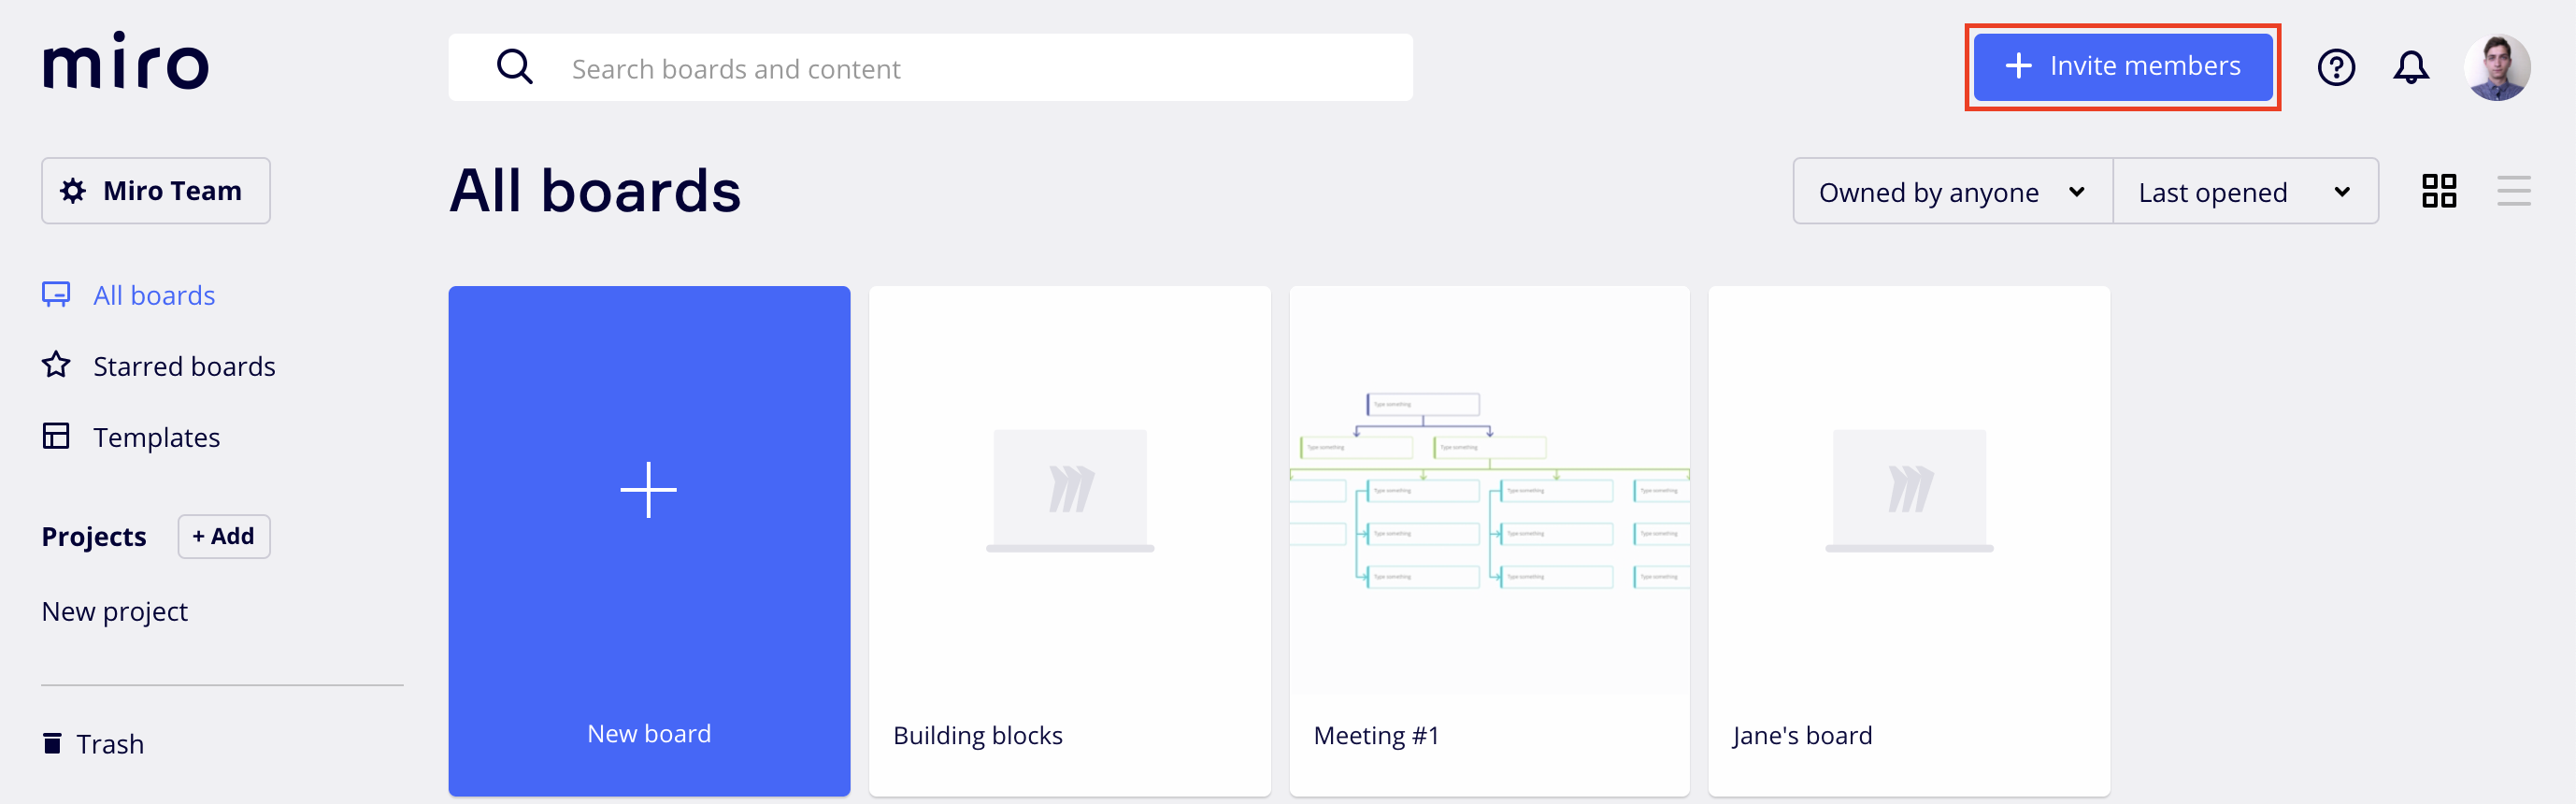This screenshot has width=2576, height=804.
Task: Add a new project
Action: (x=224, y=537)
